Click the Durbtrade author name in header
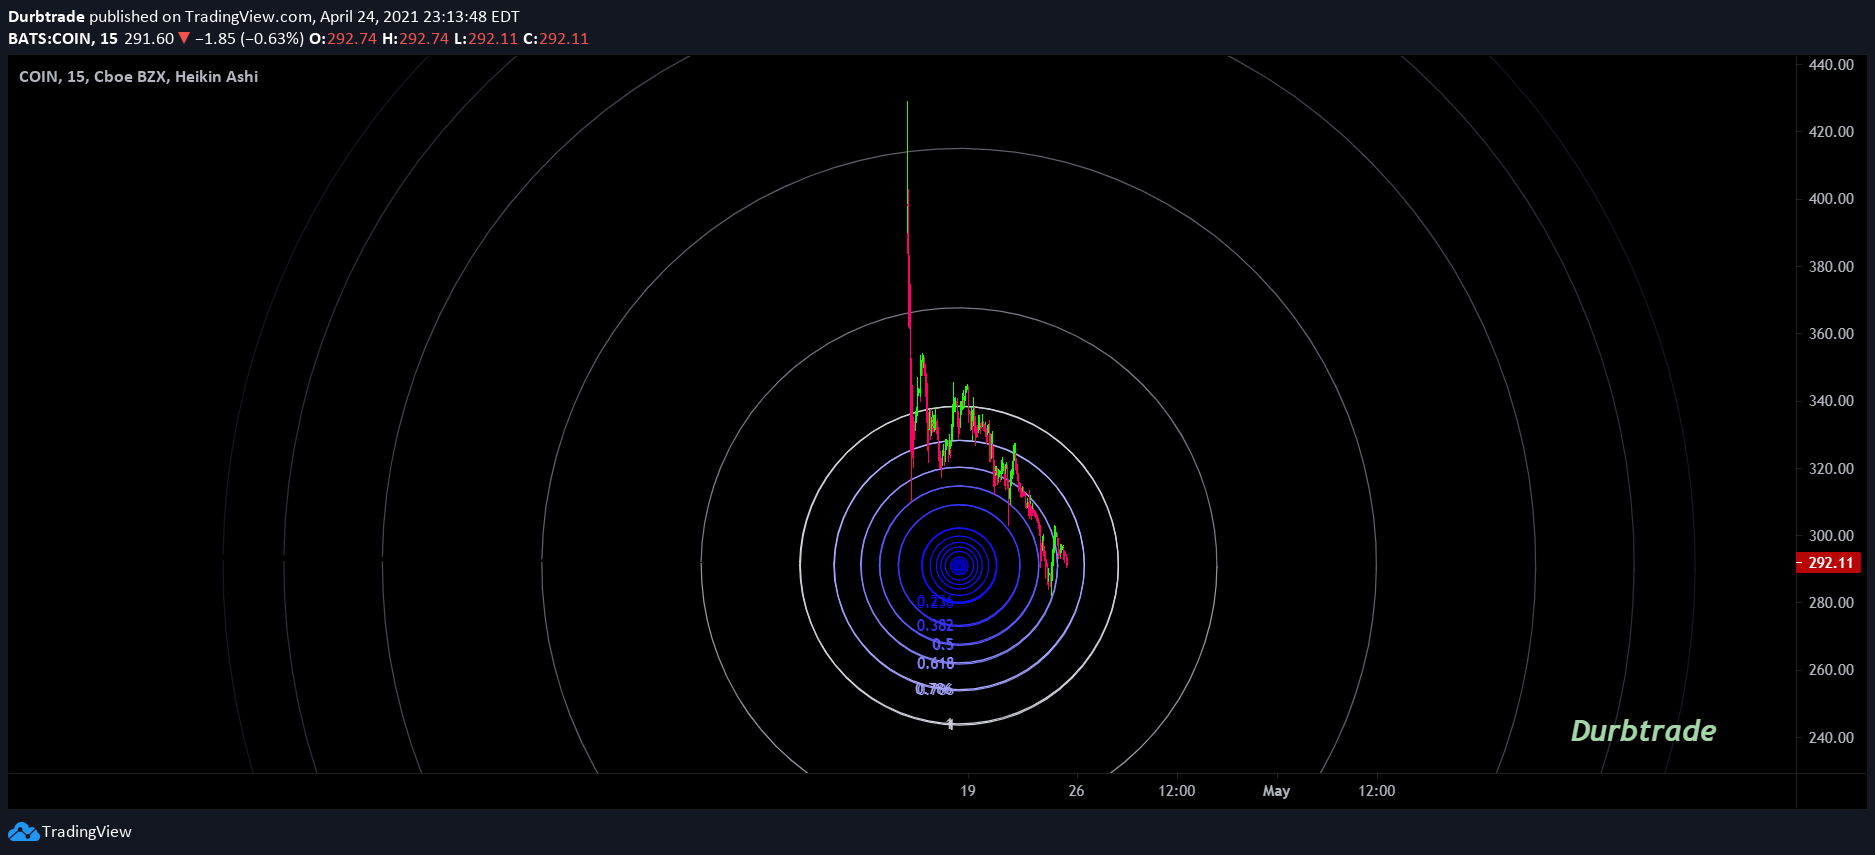Screen dimensions: 1875x855 (46, 16)
